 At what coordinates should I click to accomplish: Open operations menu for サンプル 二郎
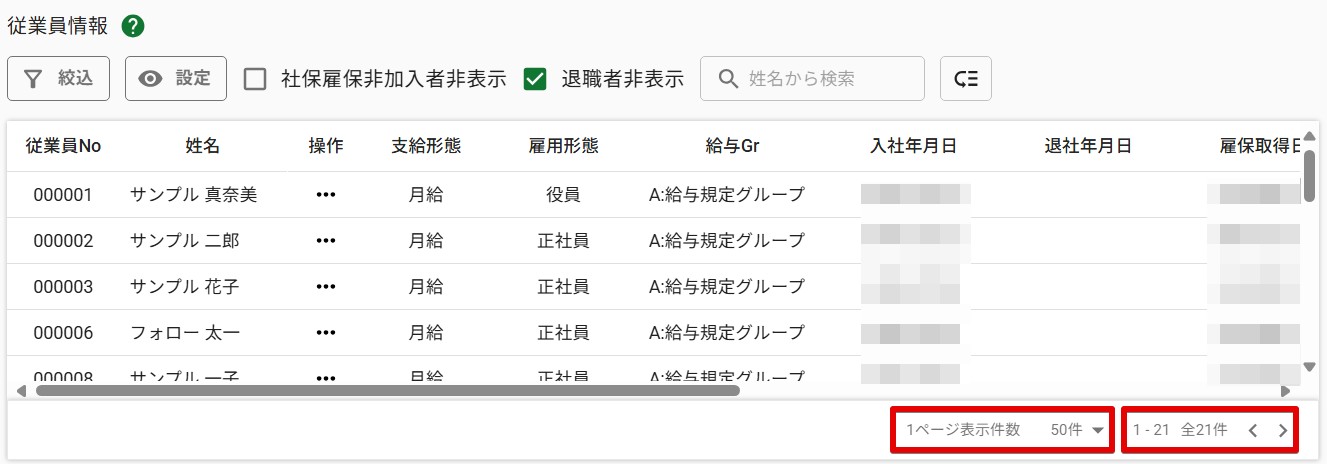[326, 241]
